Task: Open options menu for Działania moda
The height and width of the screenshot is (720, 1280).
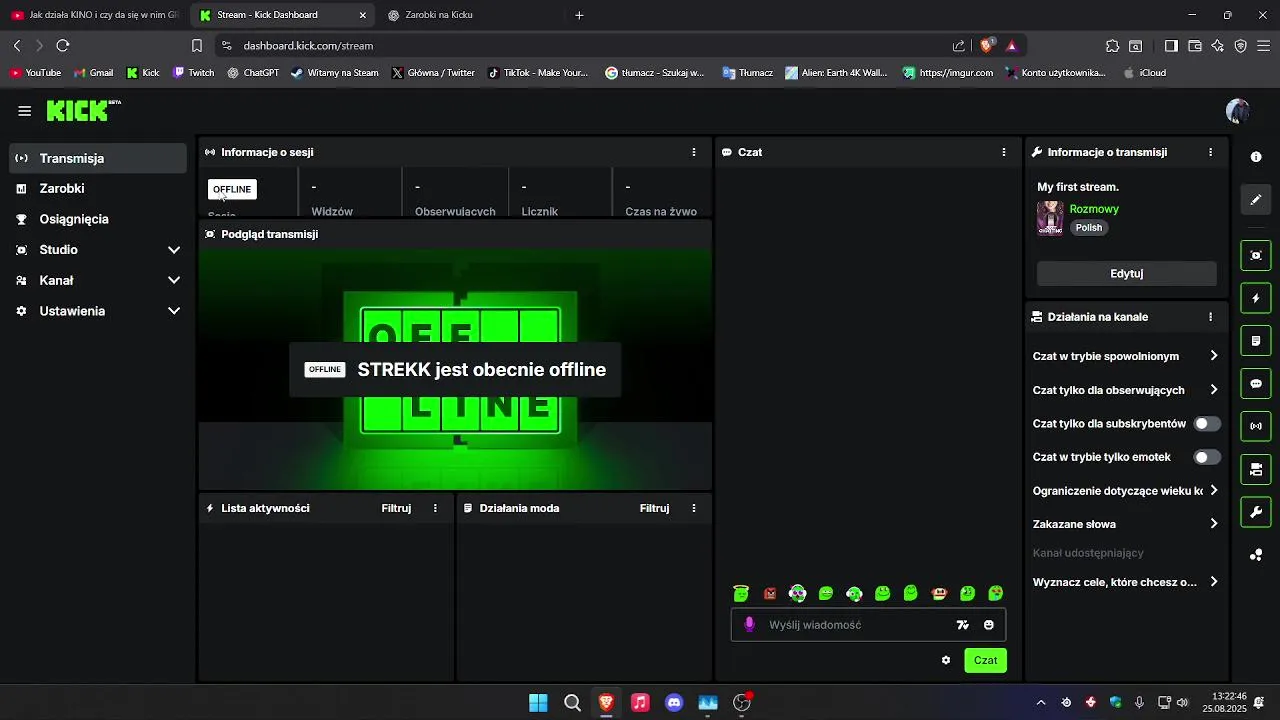Action: (x=694, y=508)
